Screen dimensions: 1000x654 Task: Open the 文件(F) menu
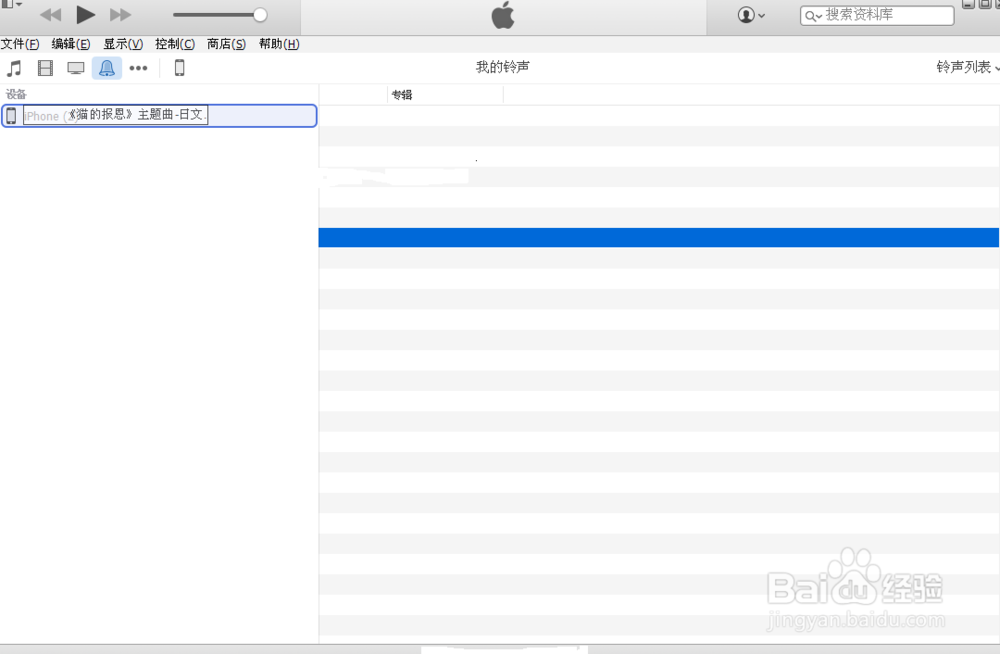point(20,44)
